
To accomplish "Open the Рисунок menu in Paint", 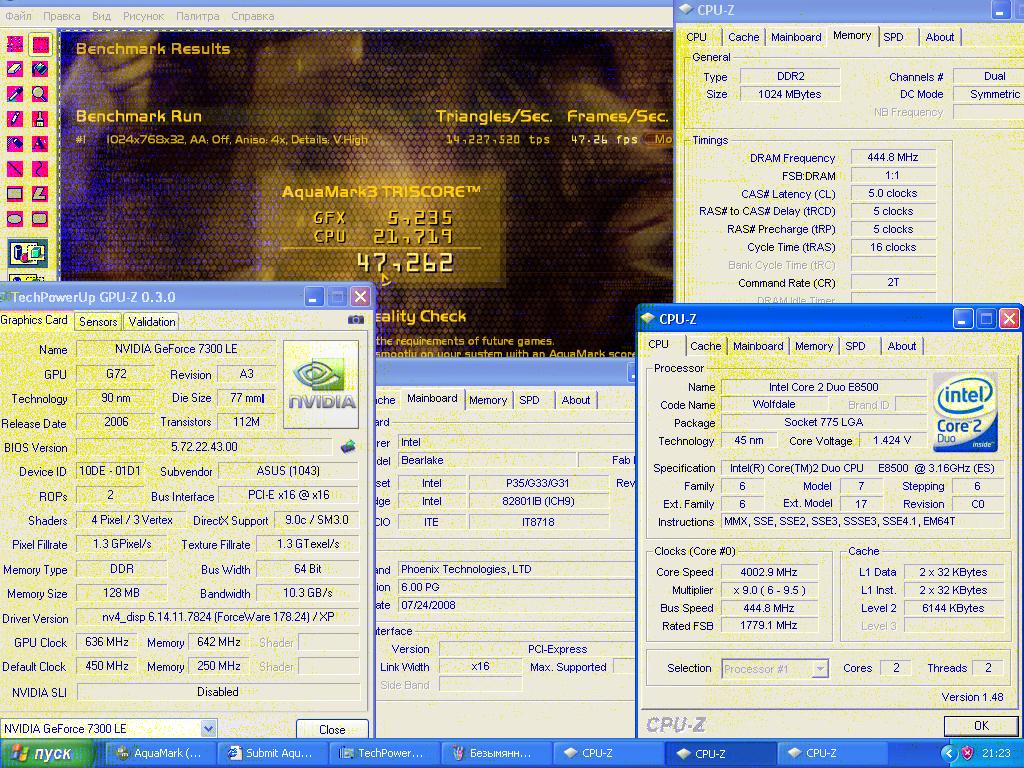I will click(143, 16).
